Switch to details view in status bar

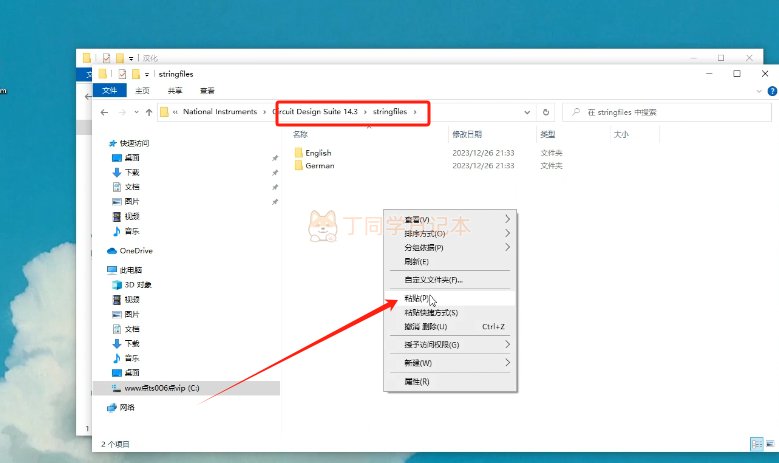pyautogui.click(x=757, y=444)
